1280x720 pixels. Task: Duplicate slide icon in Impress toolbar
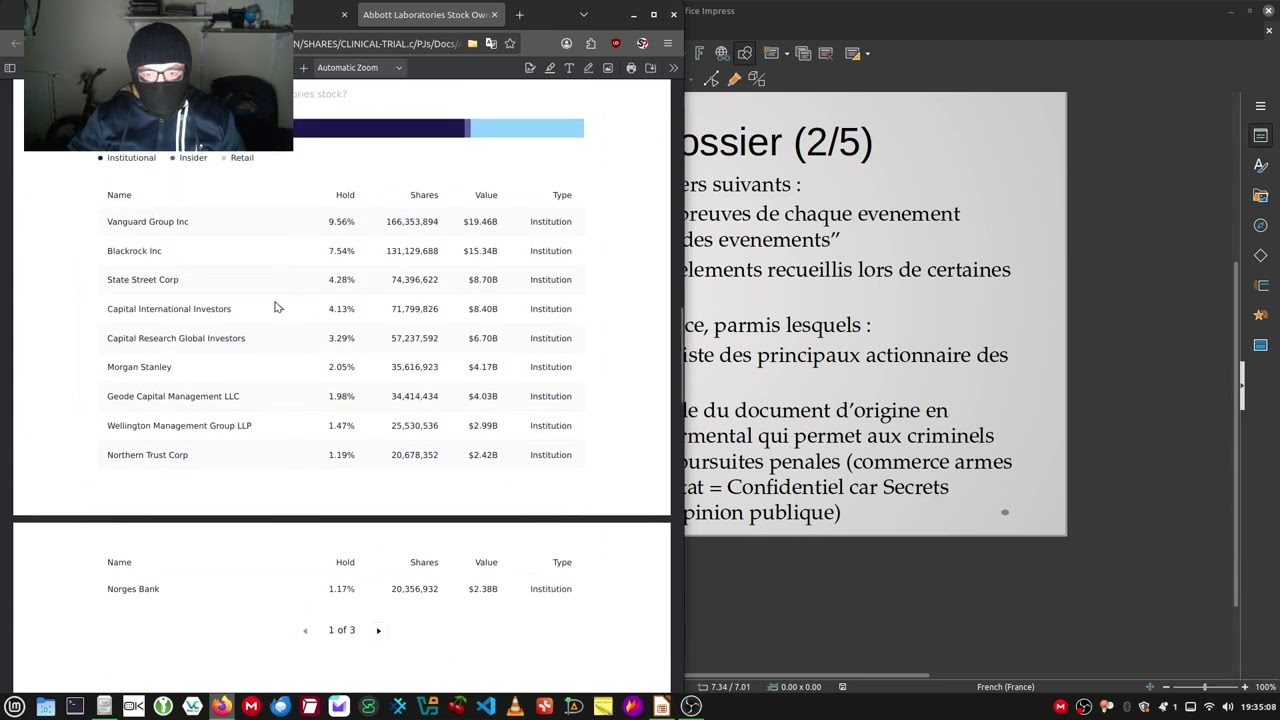click(804, 53)
